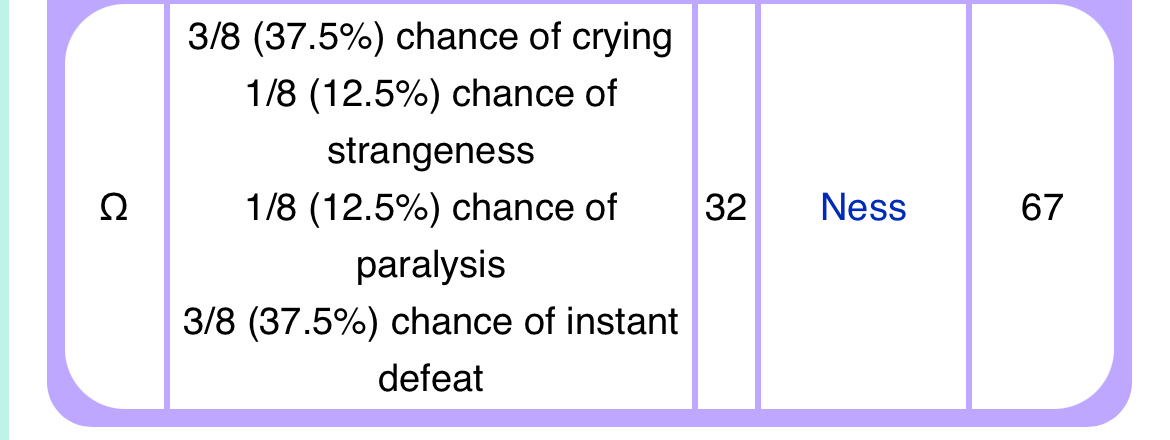Image resolution: width=1170 pixels, height=440 pixels.
Task: Click the word "defeat"
Action: (431, 379)
